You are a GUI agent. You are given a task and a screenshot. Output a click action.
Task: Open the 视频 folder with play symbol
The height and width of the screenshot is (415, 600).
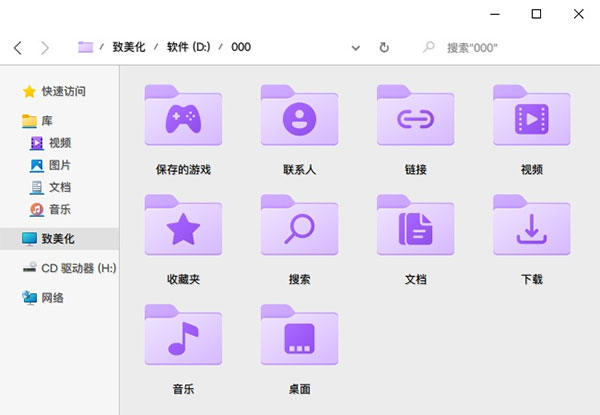[x=531, y=119]
